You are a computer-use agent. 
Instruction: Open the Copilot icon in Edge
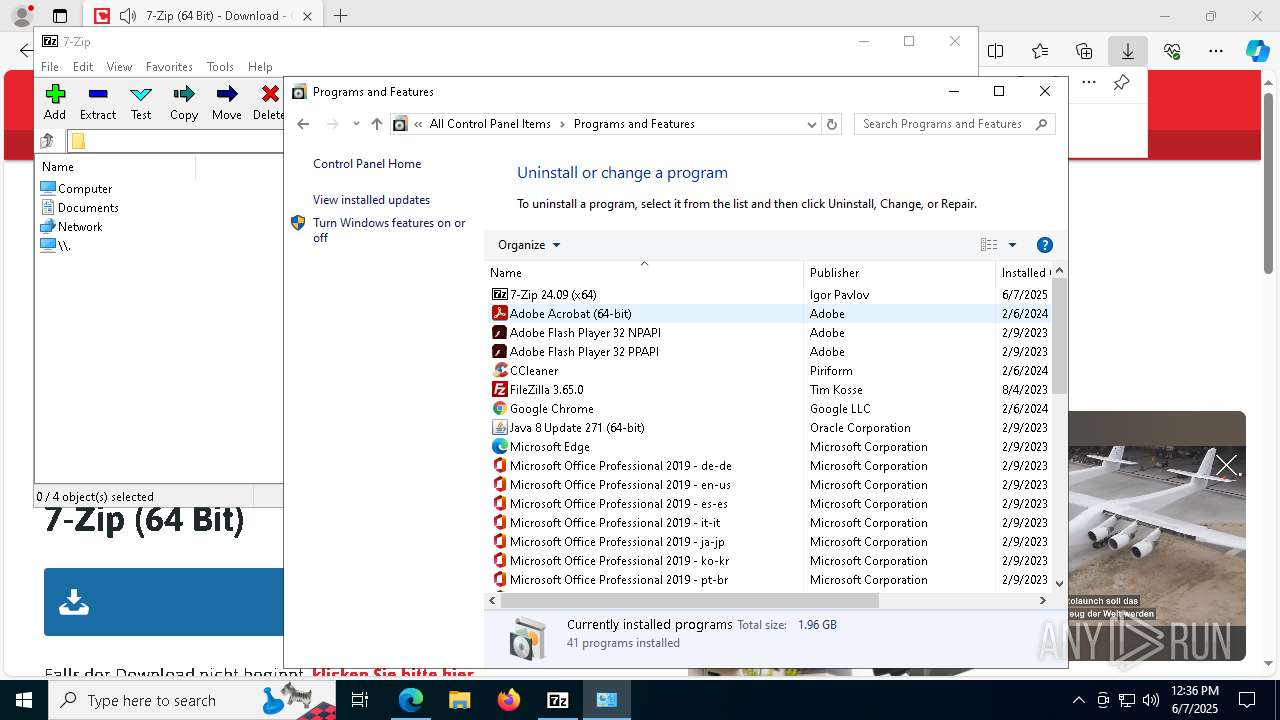(1257, 51)
